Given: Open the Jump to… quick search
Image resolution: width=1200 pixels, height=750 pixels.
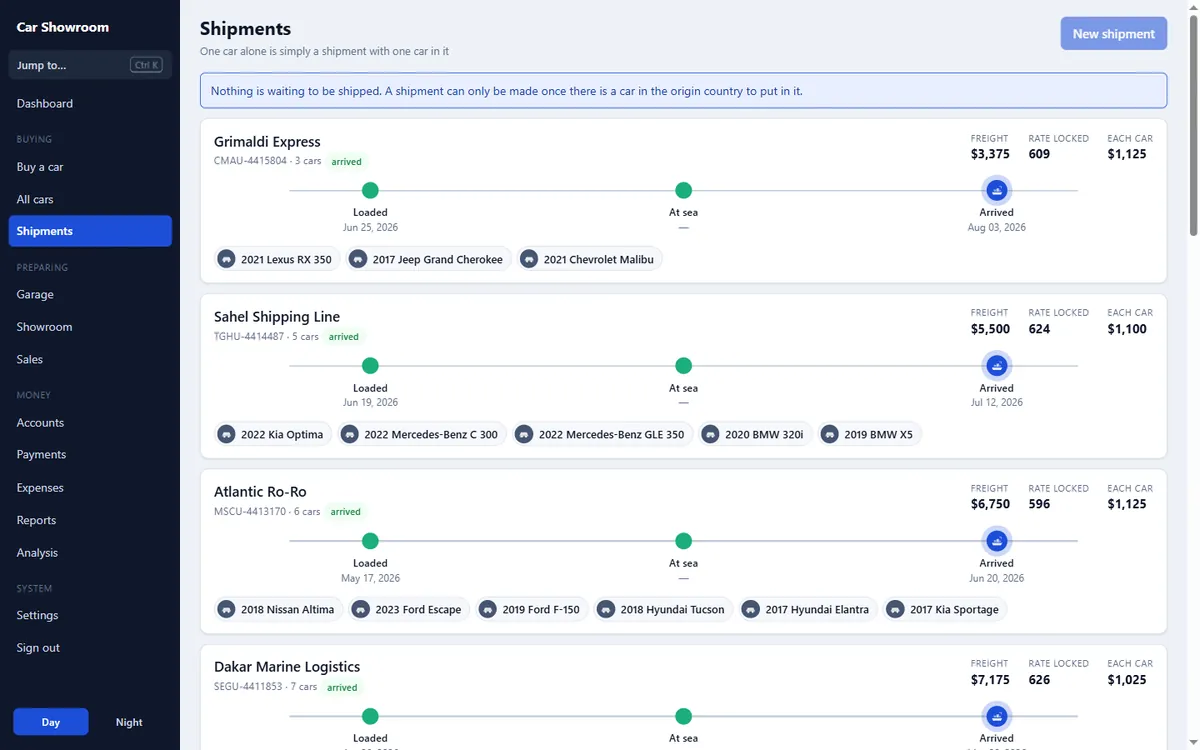Looking at the screenshot, I should (x=90, y=65).
